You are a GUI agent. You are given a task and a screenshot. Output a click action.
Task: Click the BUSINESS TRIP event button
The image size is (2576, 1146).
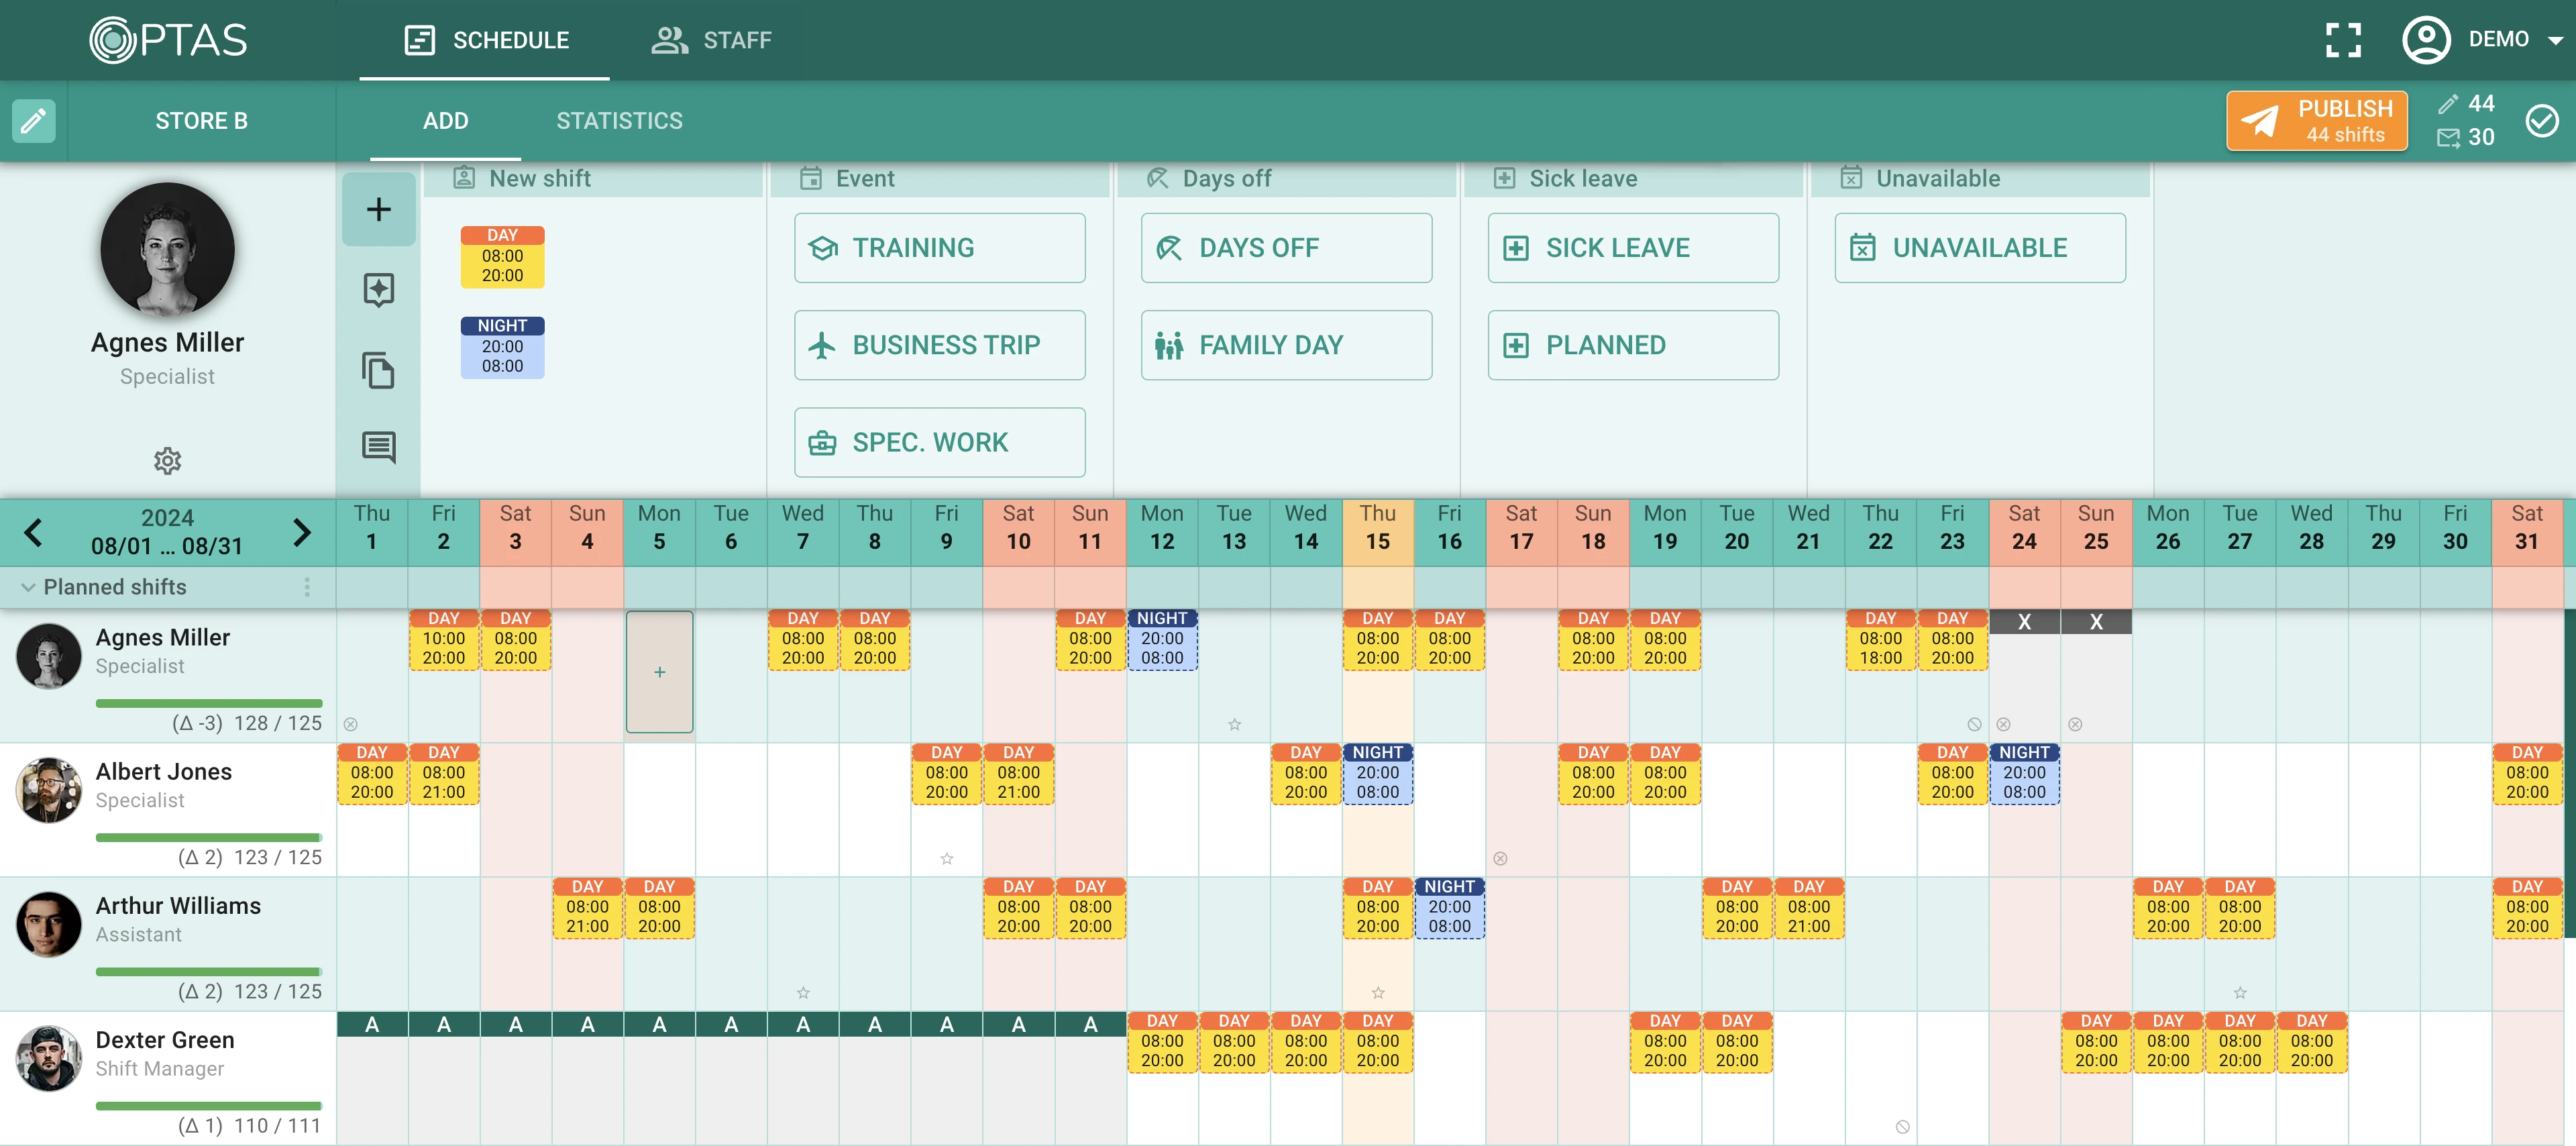(939, 345)
